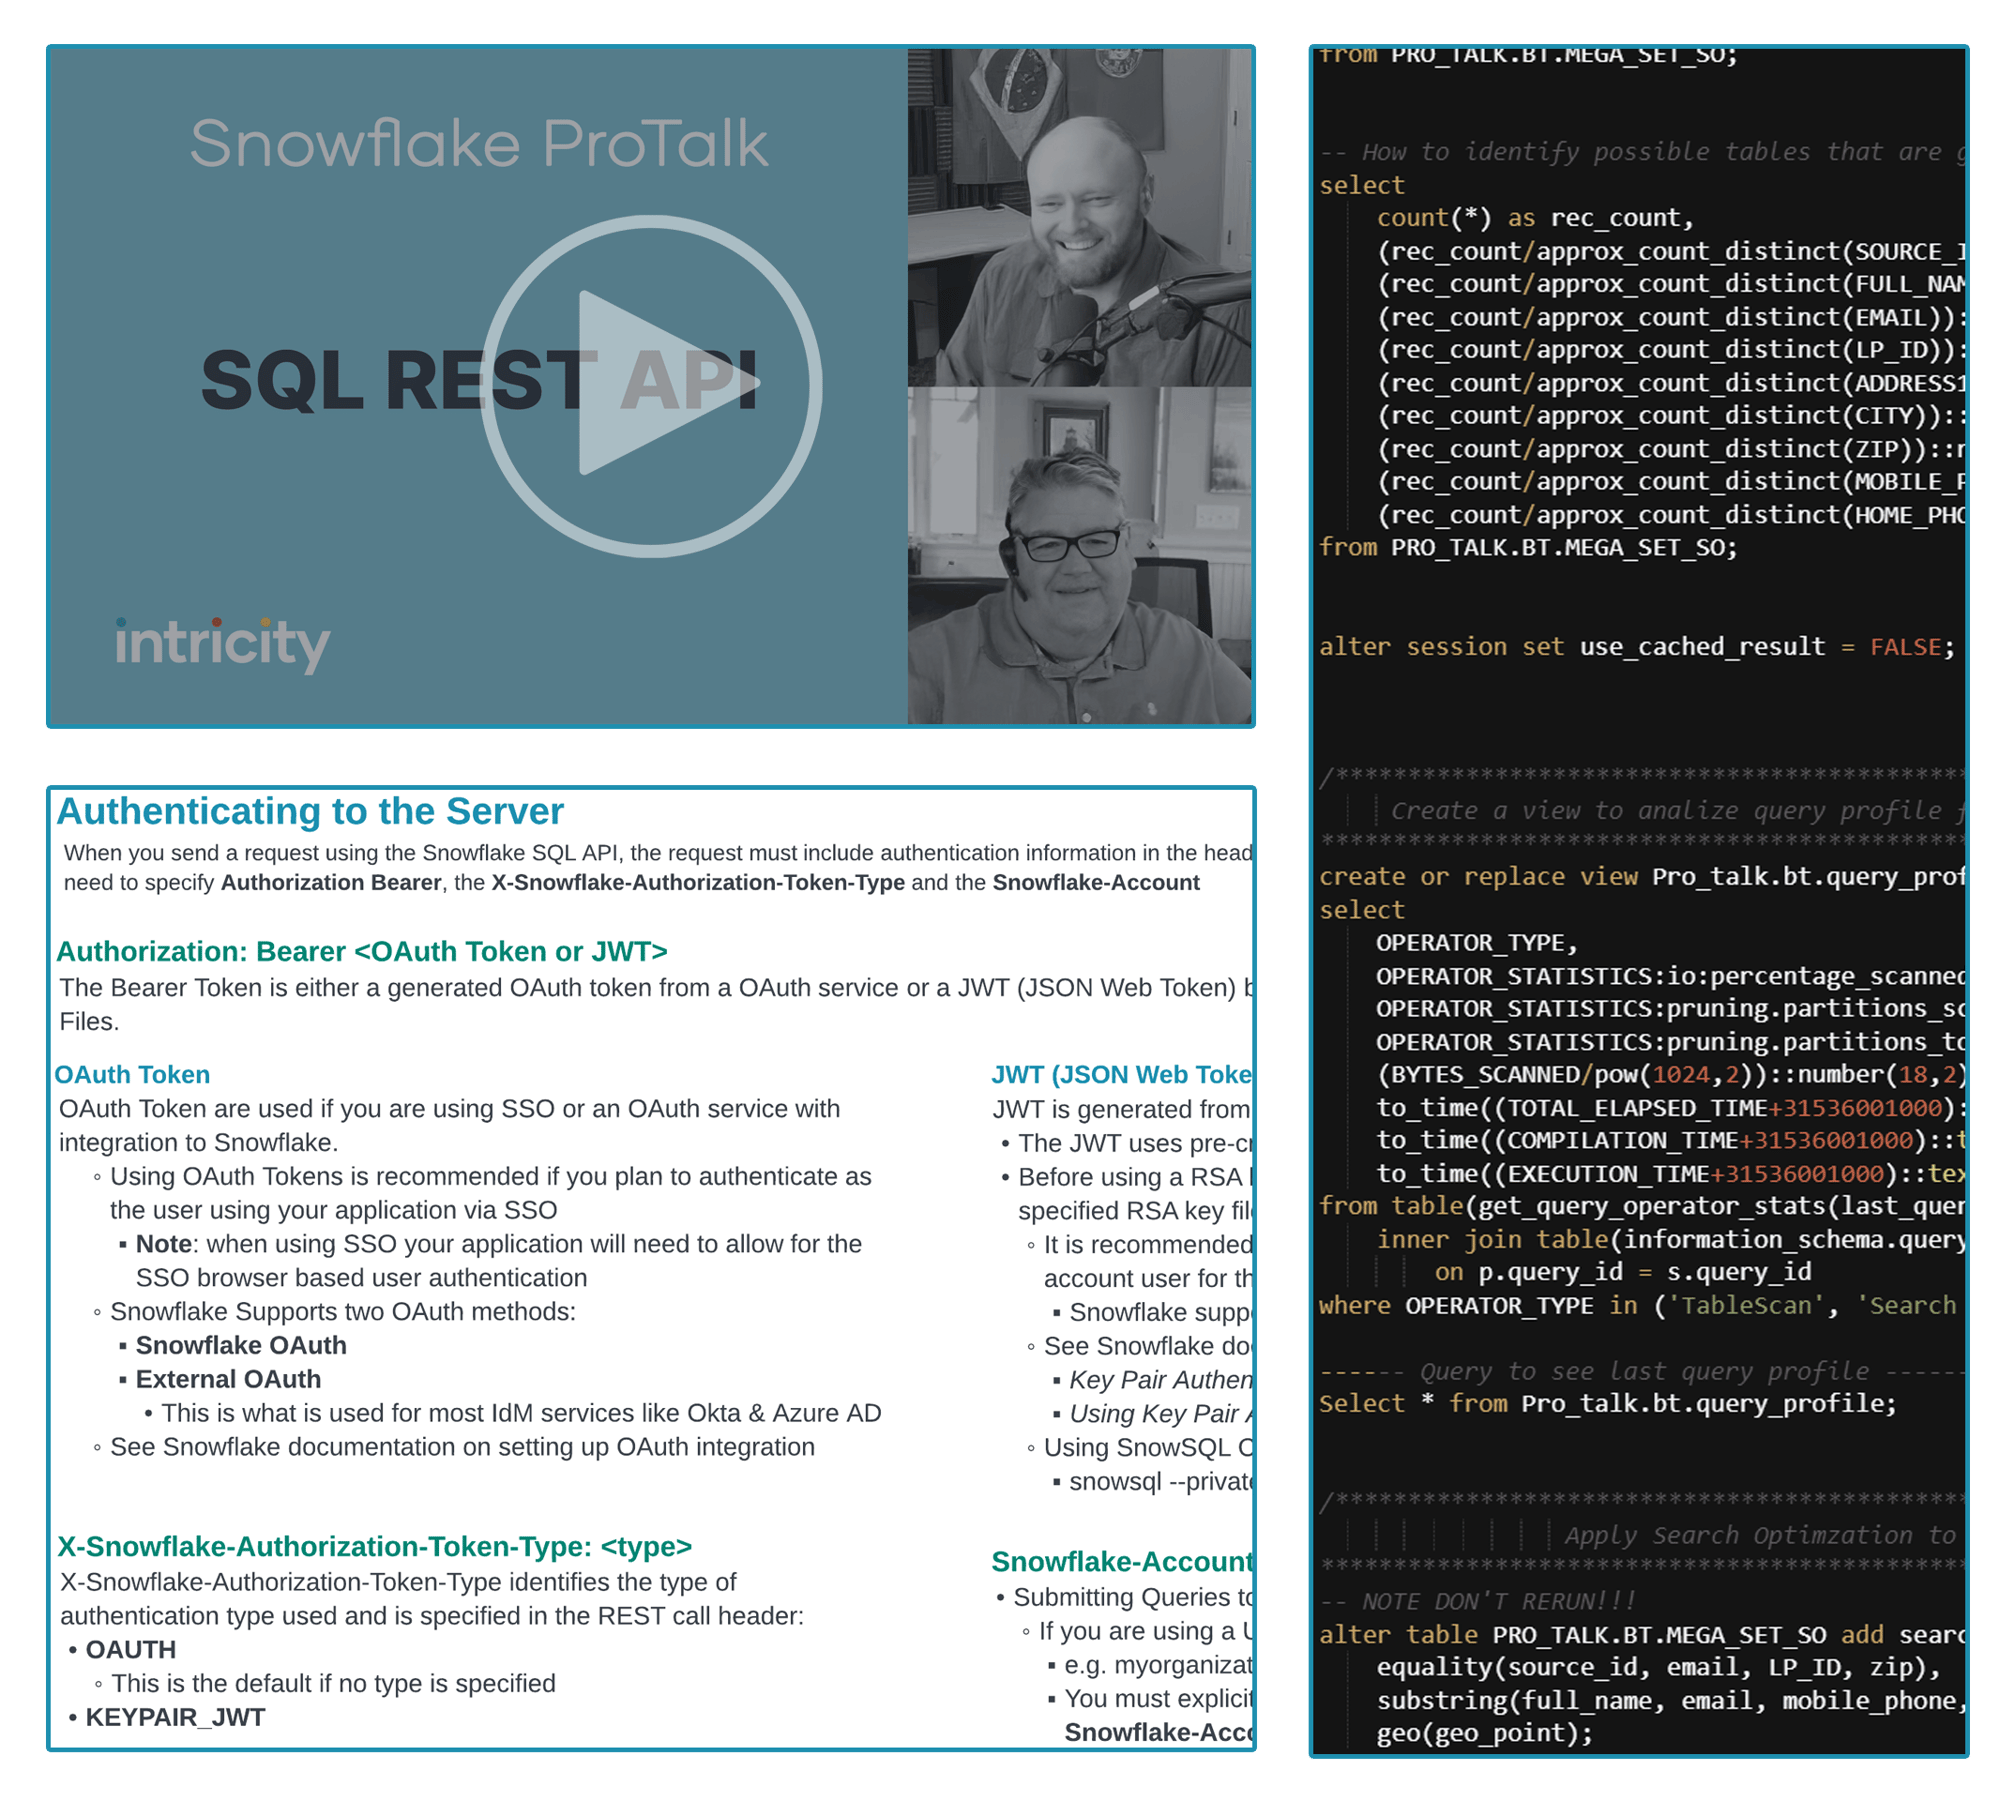Image resolution: width=2000 pixels, height=1801 pixels.
Task: Click the to_time((COMPILATION_TIME code line
Action: 1670,1140
